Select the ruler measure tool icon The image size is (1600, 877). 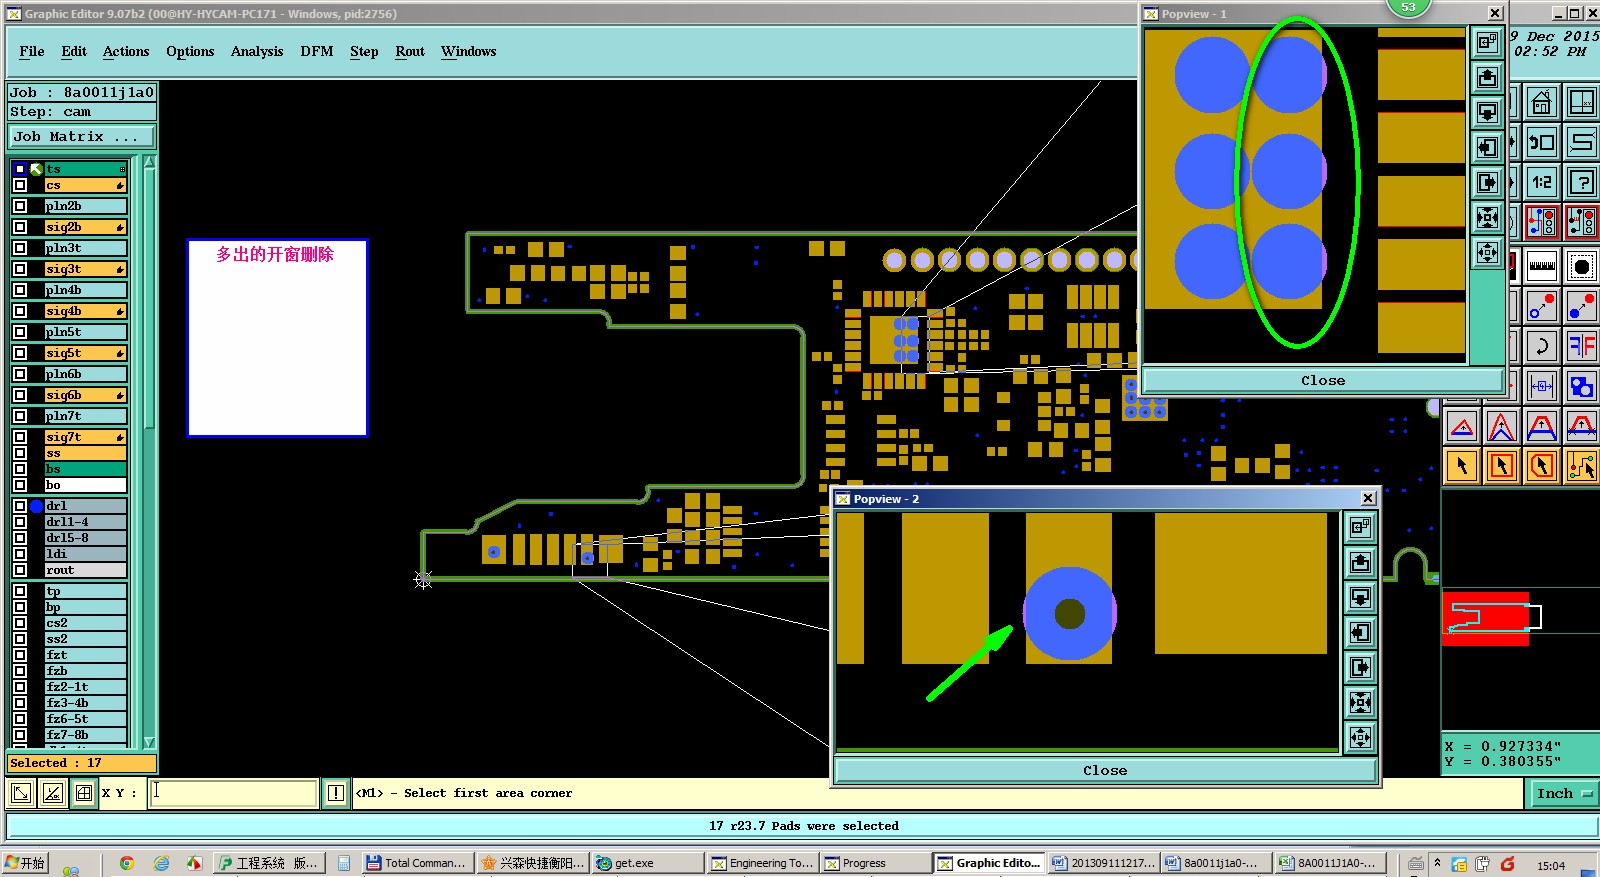(1542, 266)
